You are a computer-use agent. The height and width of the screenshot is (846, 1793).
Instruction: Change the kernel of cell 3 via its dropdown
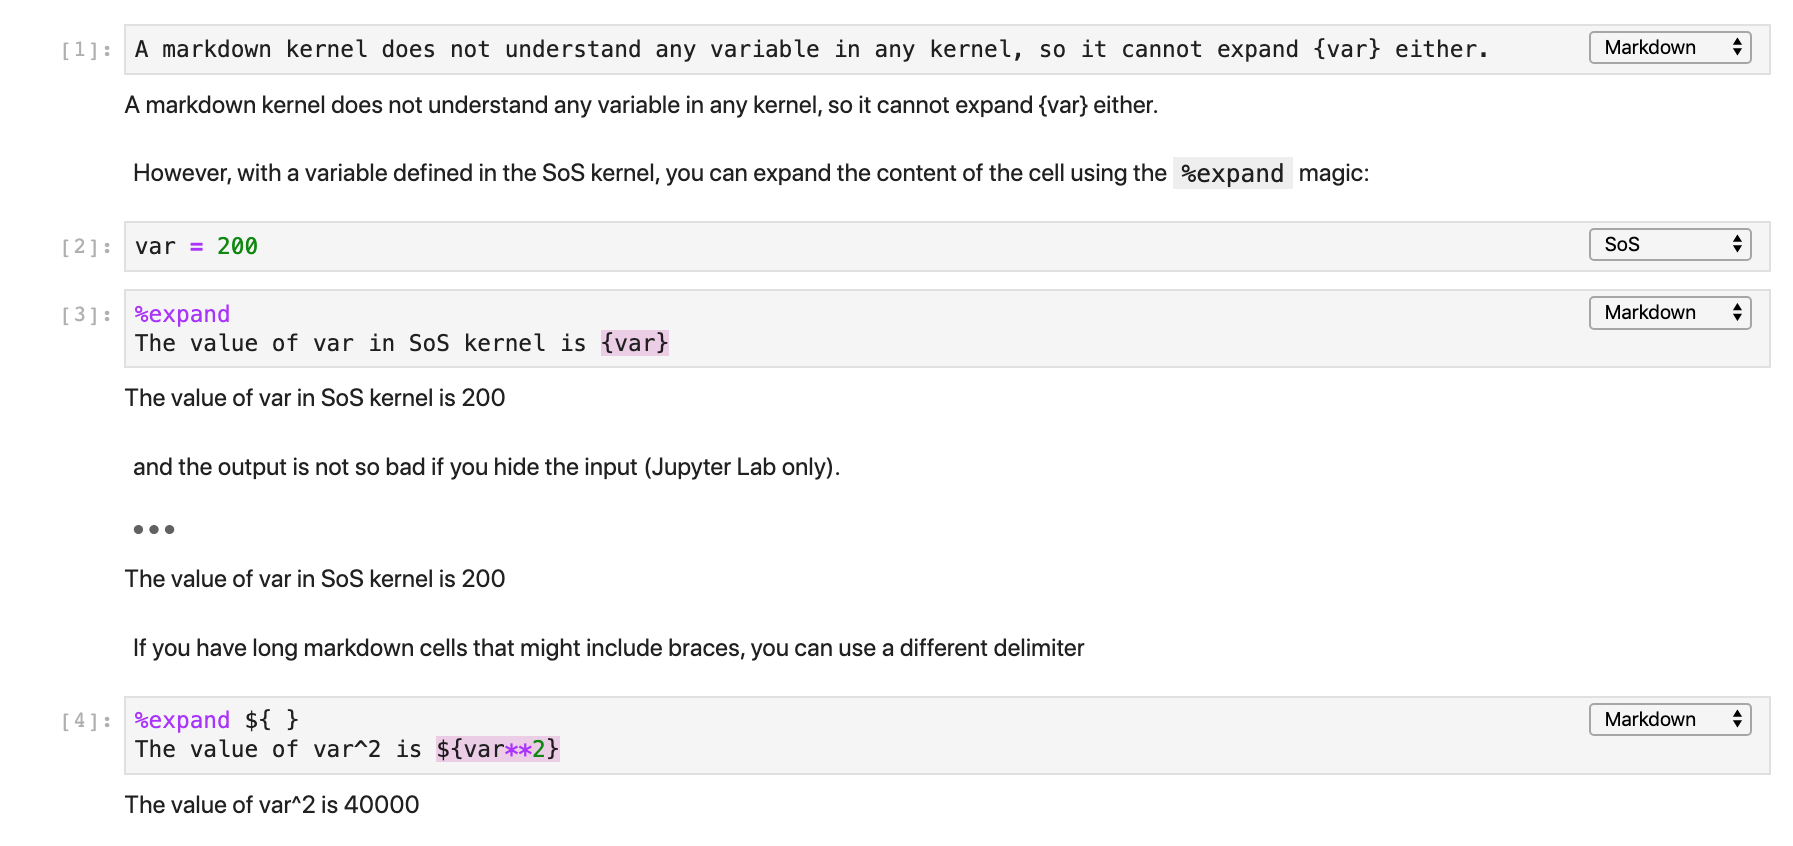click(x=1669, y=313)
